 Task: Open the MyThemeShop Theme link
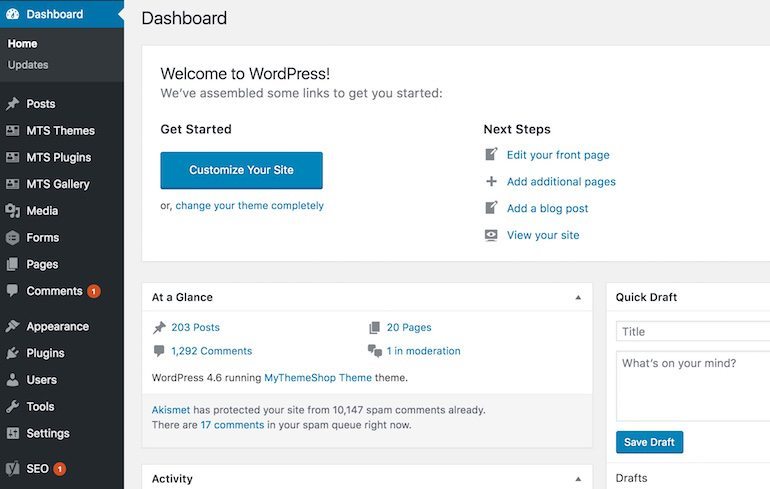click(x=318, y=378)
